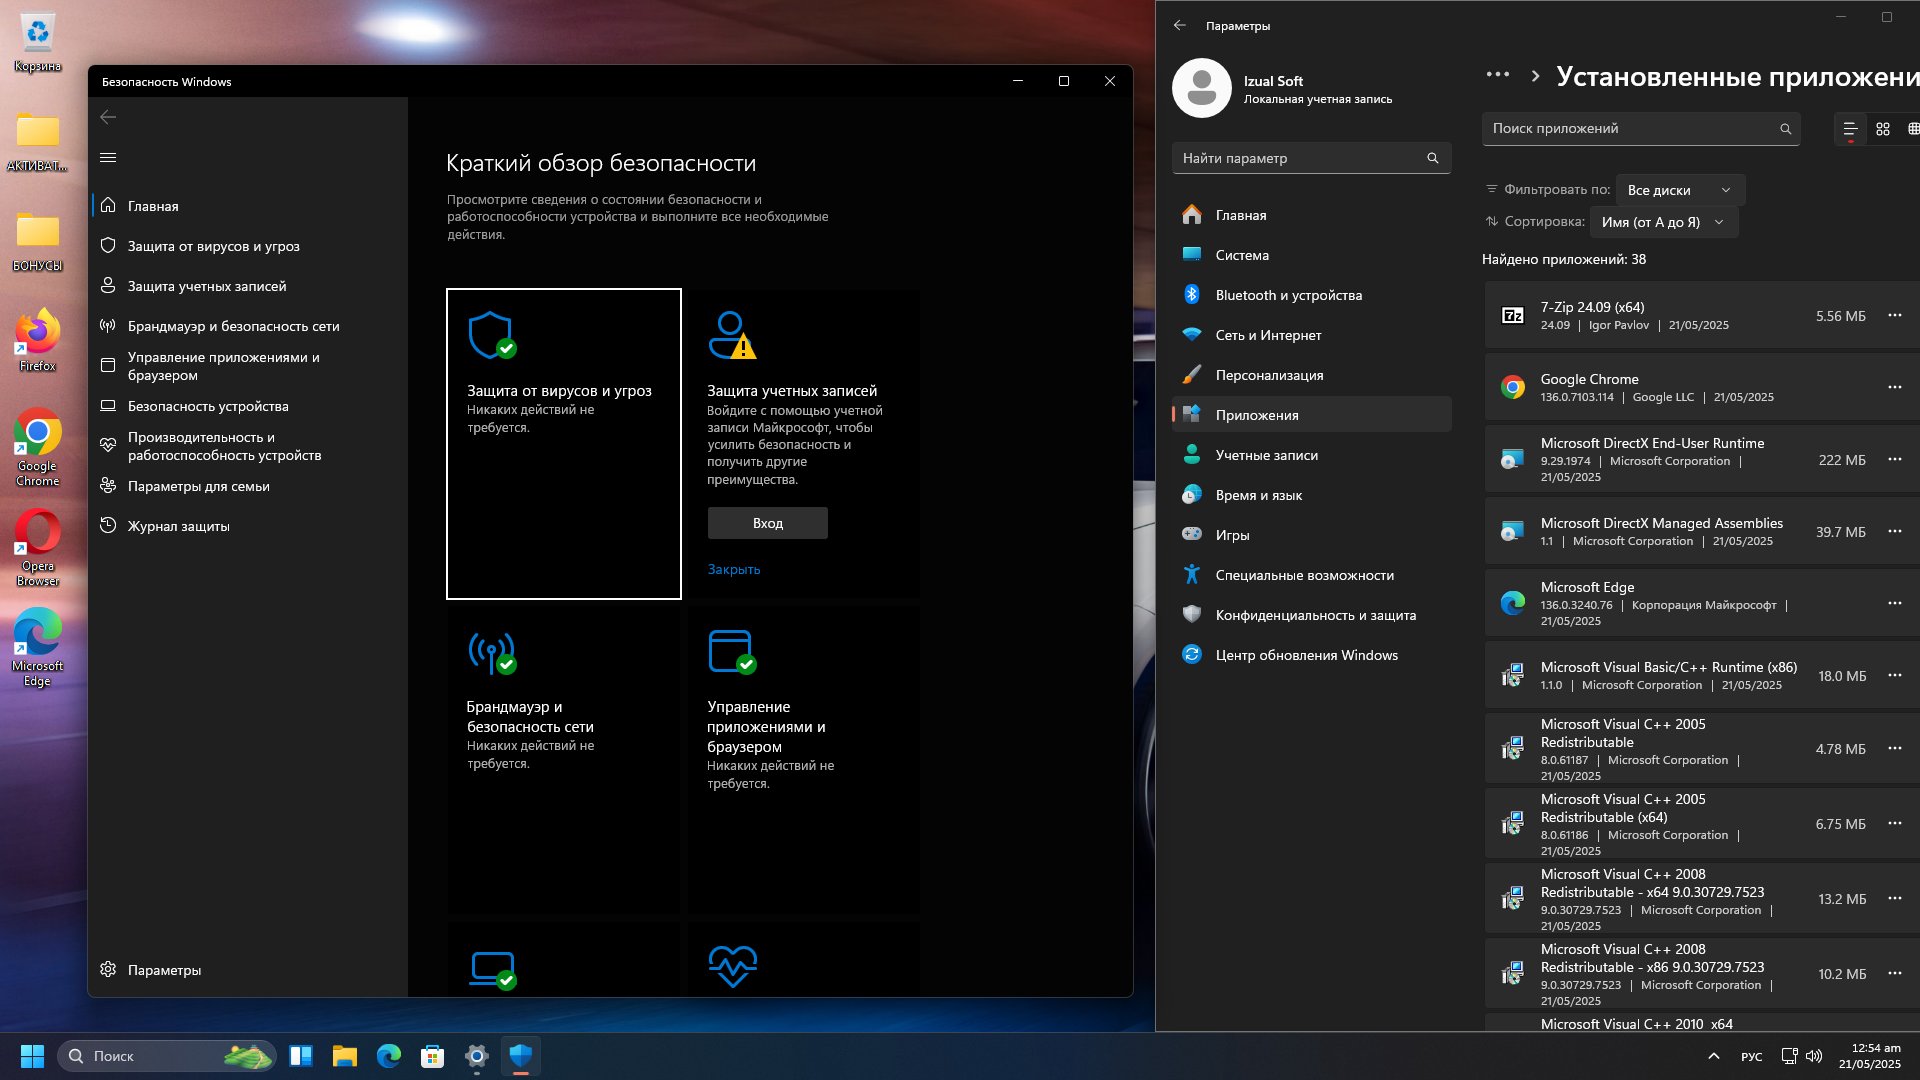The height and width of the screenshot is (1080, 1920).
Task: Select Управление приложениями и браузером in sidebar
Action: pos(248,366)
